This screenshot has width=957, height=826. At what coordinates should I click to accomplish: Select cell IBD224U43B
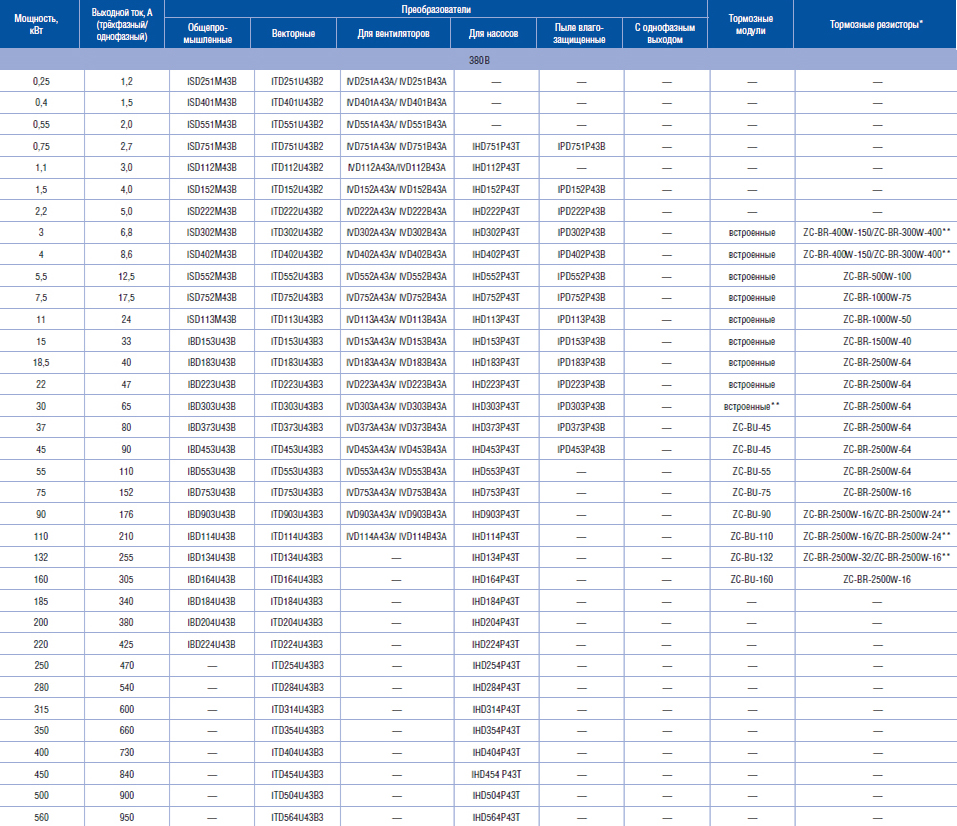(212, 645)
